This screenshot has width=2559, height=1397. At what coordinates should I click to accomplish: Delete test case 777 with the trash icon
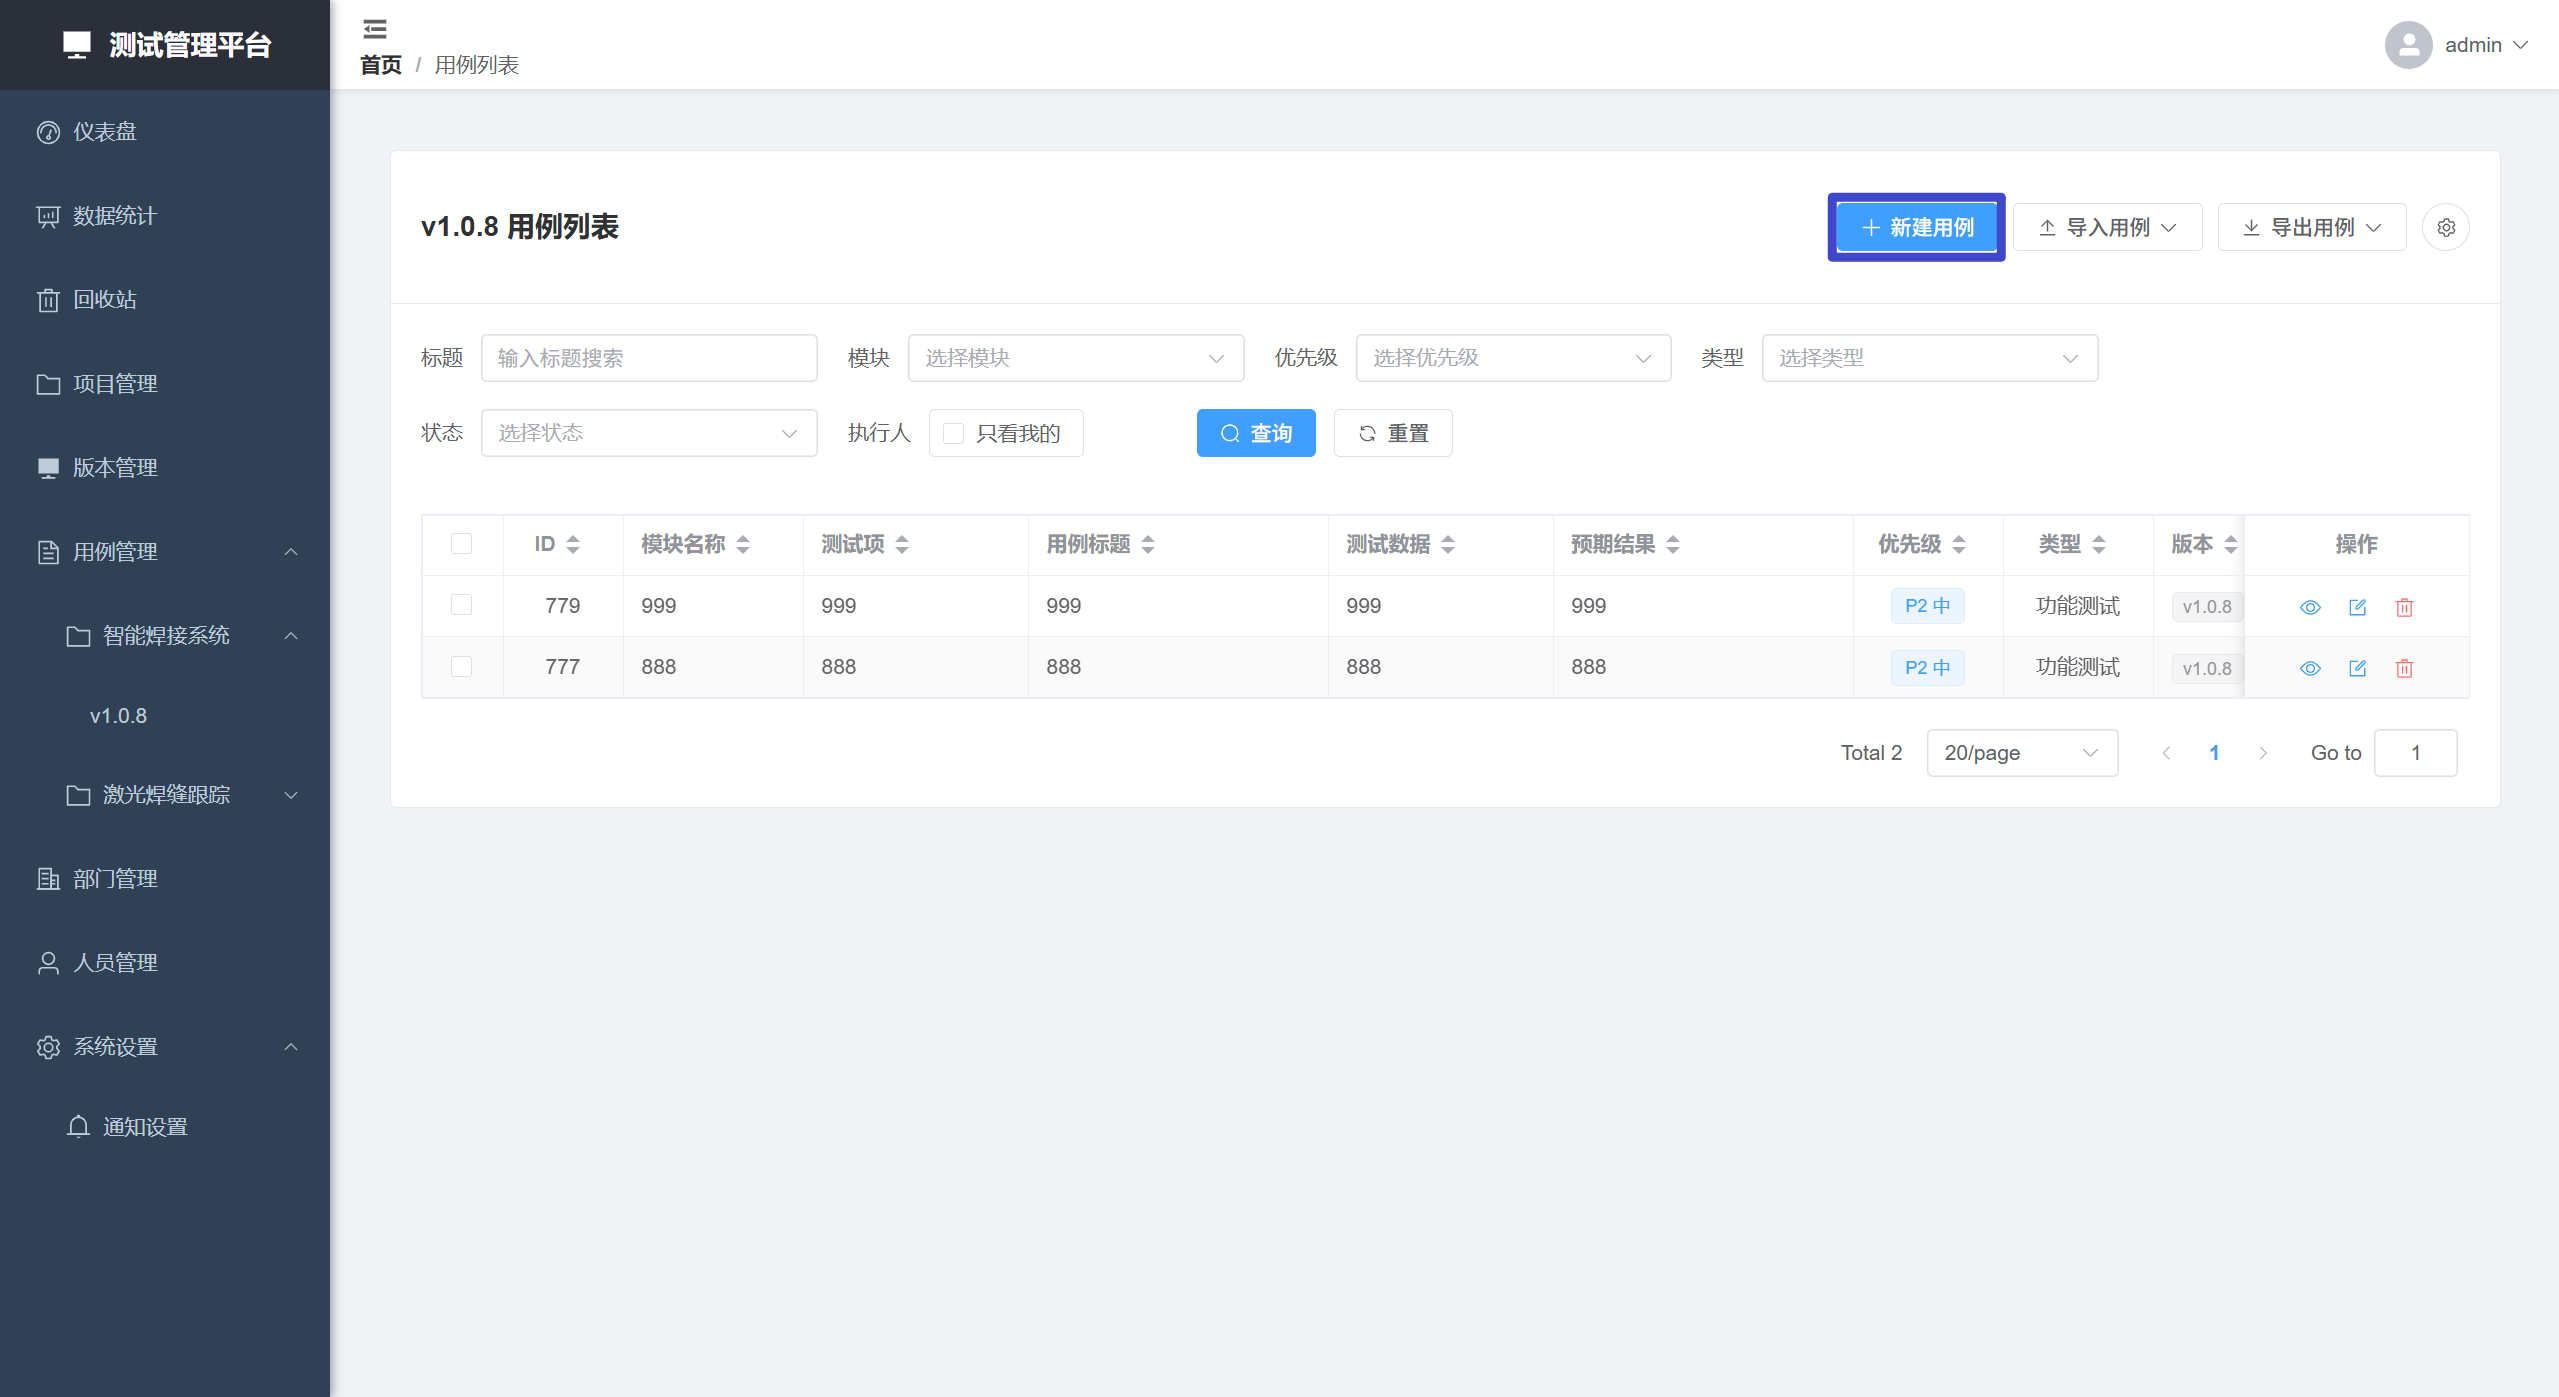click(2404, 668)
